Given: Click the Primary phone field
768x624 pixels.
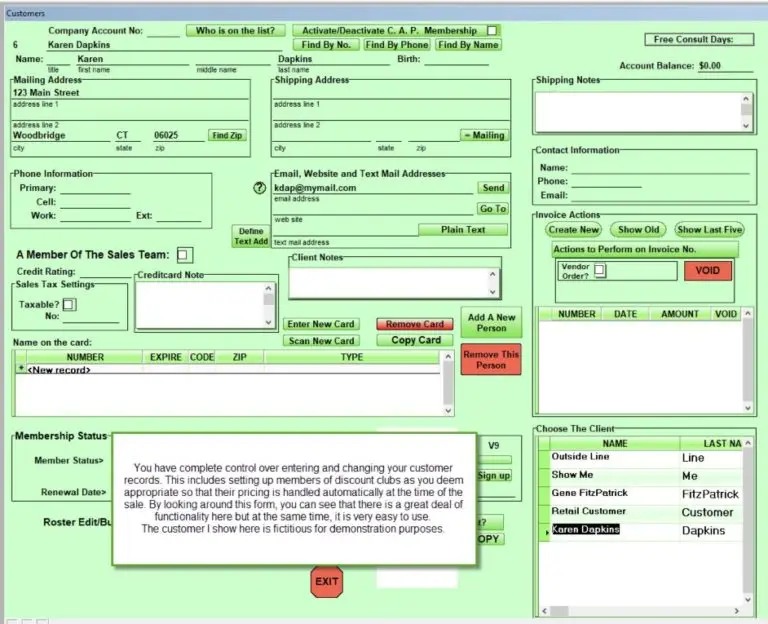Looking at the screenshot, I should [95, 188].
